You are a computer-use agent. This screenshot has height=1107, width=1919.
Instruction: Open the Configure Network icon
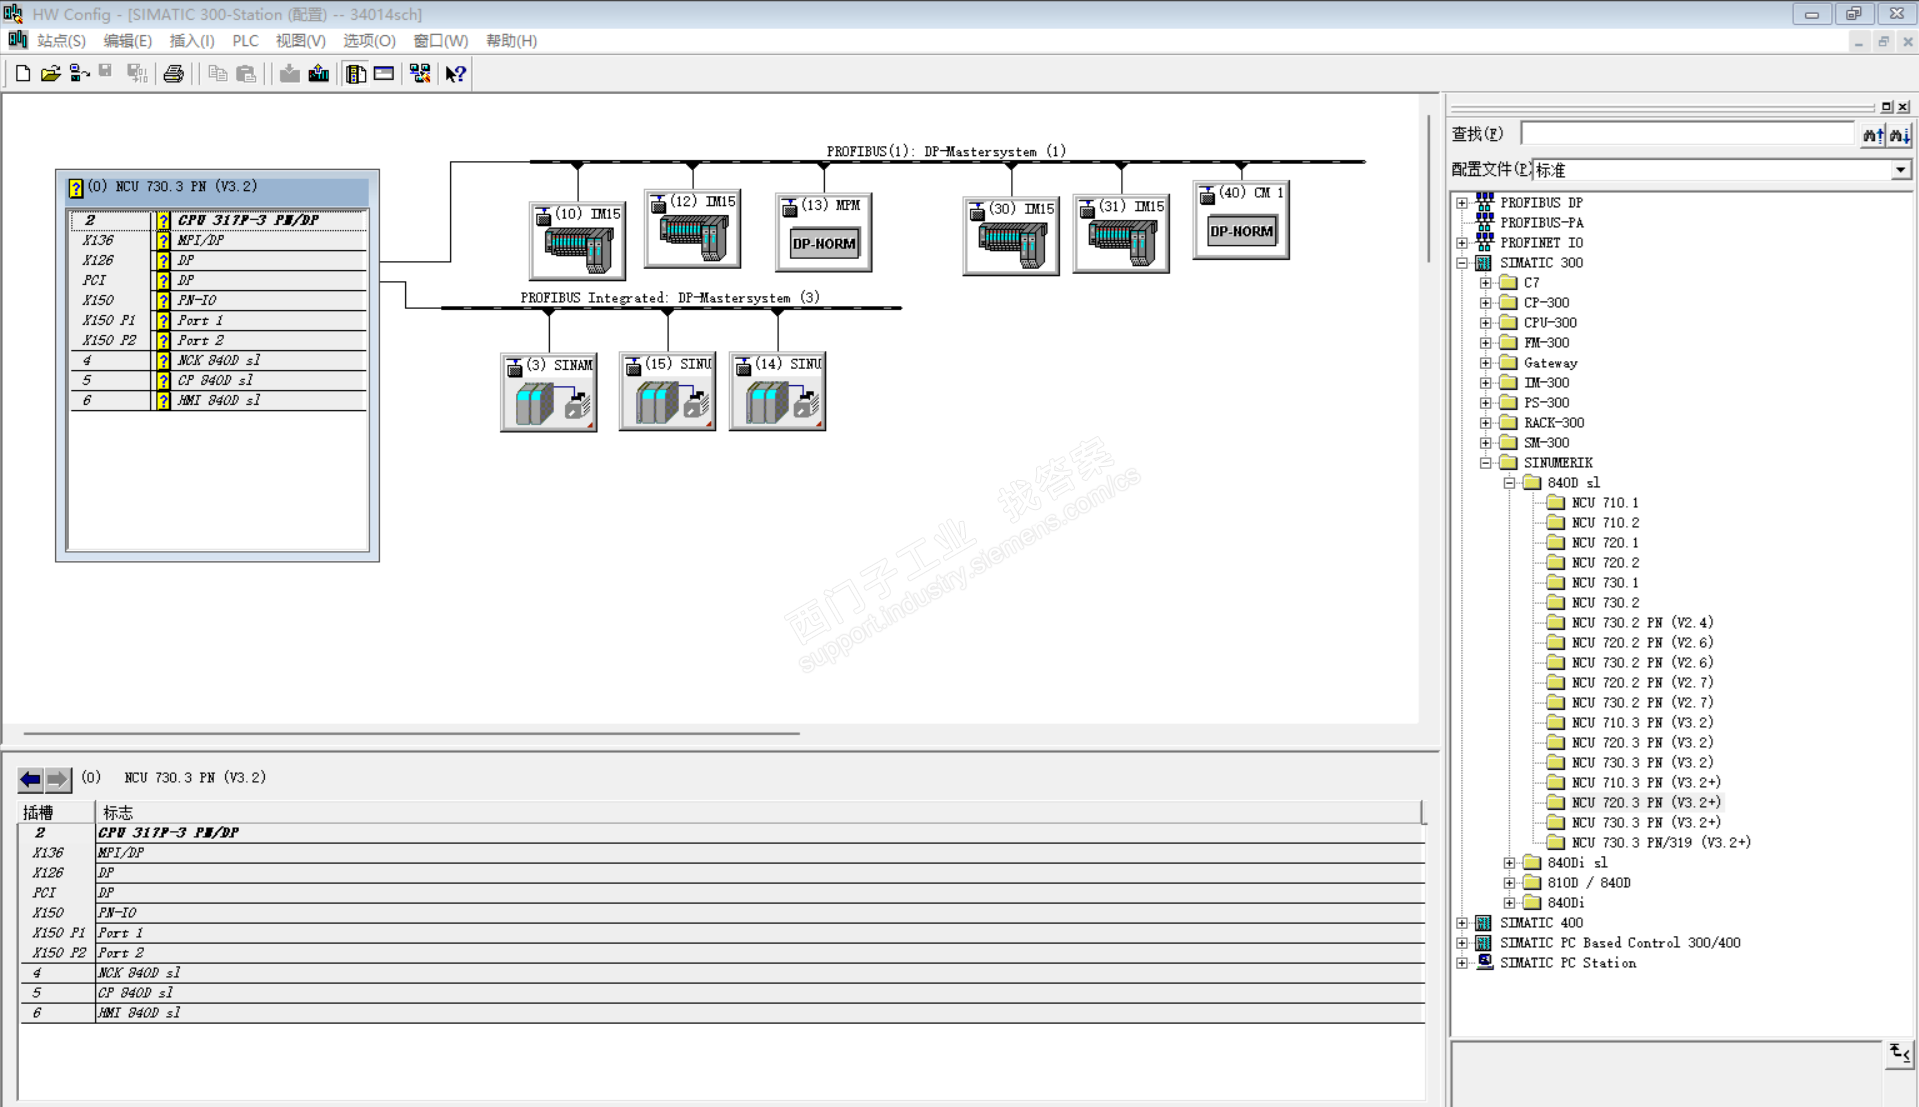click(x=420, y=73)
